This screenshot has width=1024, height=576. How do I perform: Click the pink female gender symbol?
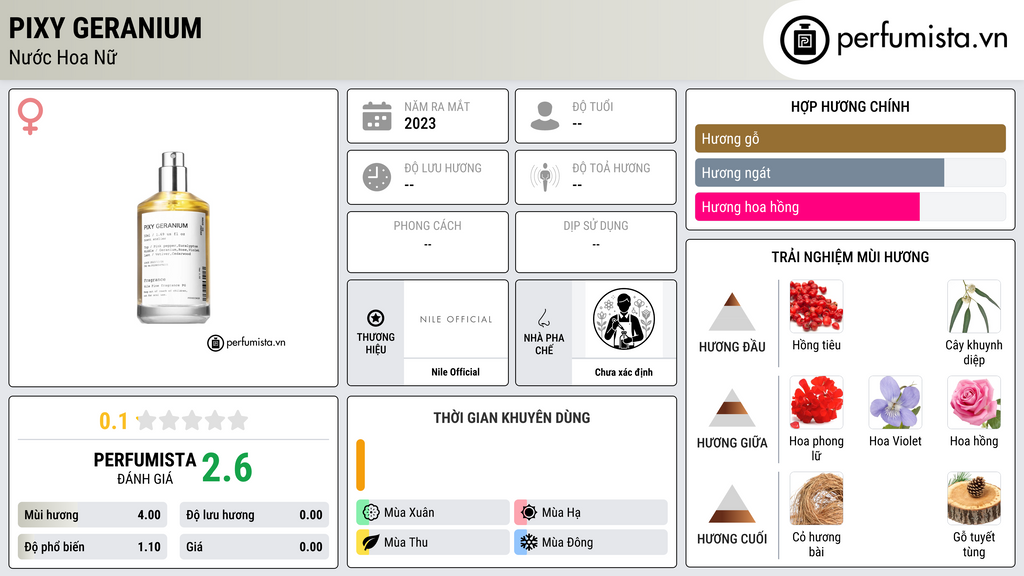pyautogui.click(x=30, y=116)
